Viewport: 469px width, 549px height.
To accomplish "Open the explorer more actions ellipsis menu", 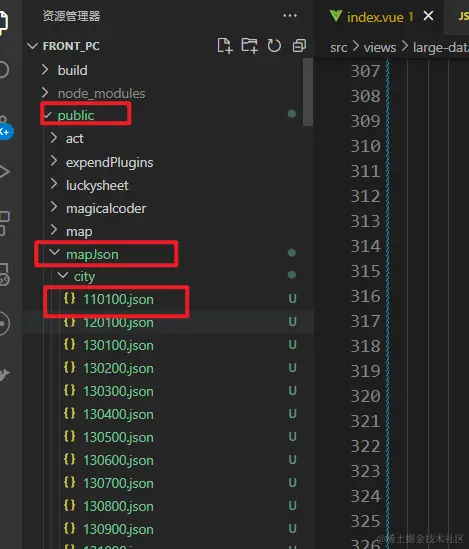I will coord(290,16).
